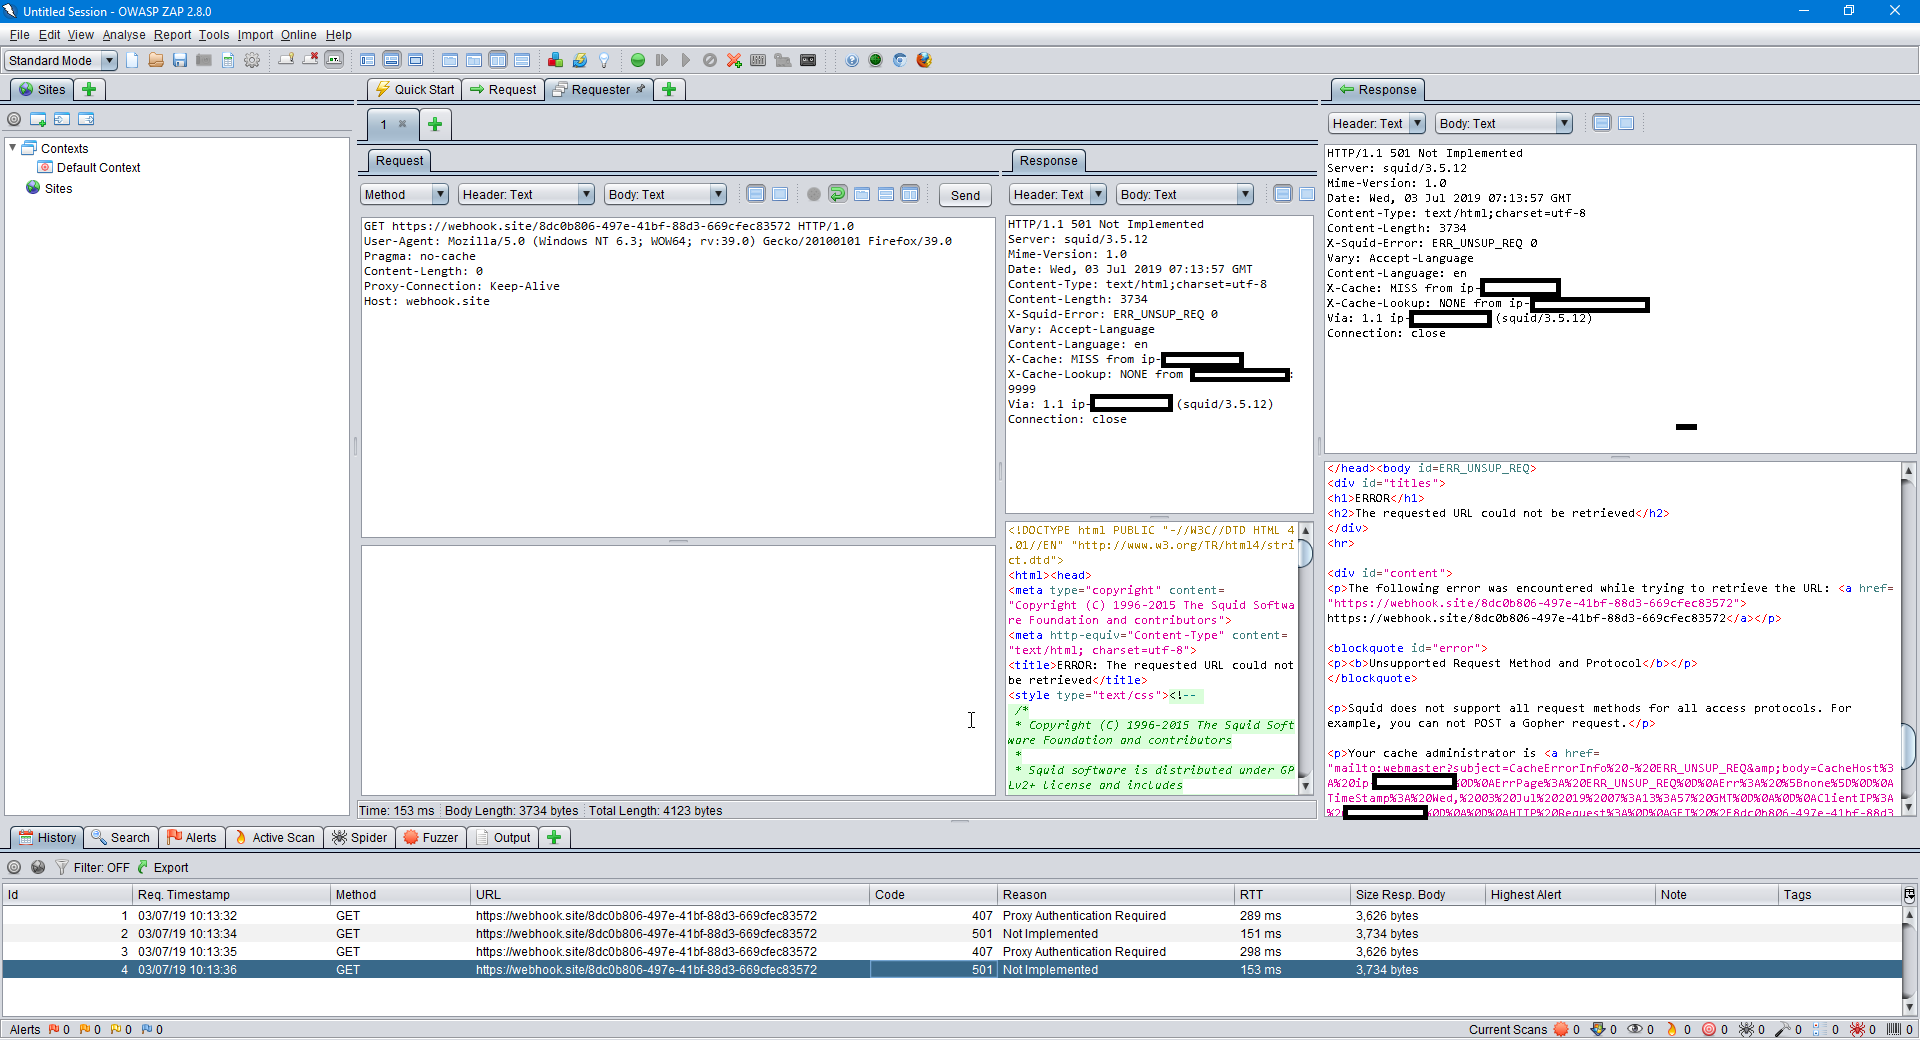The width and height of the screenshot is (1920, 1040).
Task: Select history row with Id 2
Action: click(952, 933)
